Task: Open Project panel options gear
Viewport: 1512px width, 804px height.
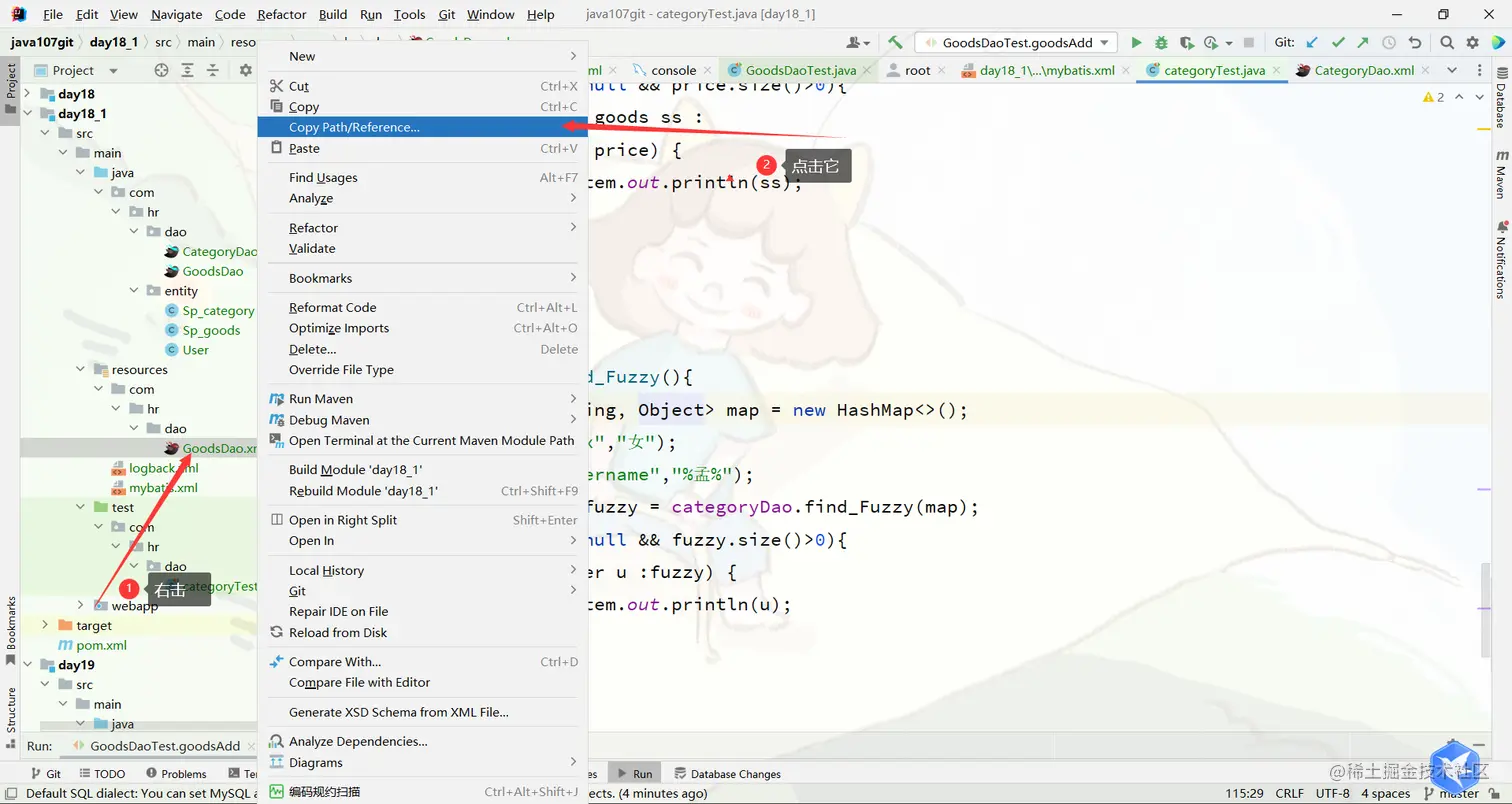Action: pos(245,70)
